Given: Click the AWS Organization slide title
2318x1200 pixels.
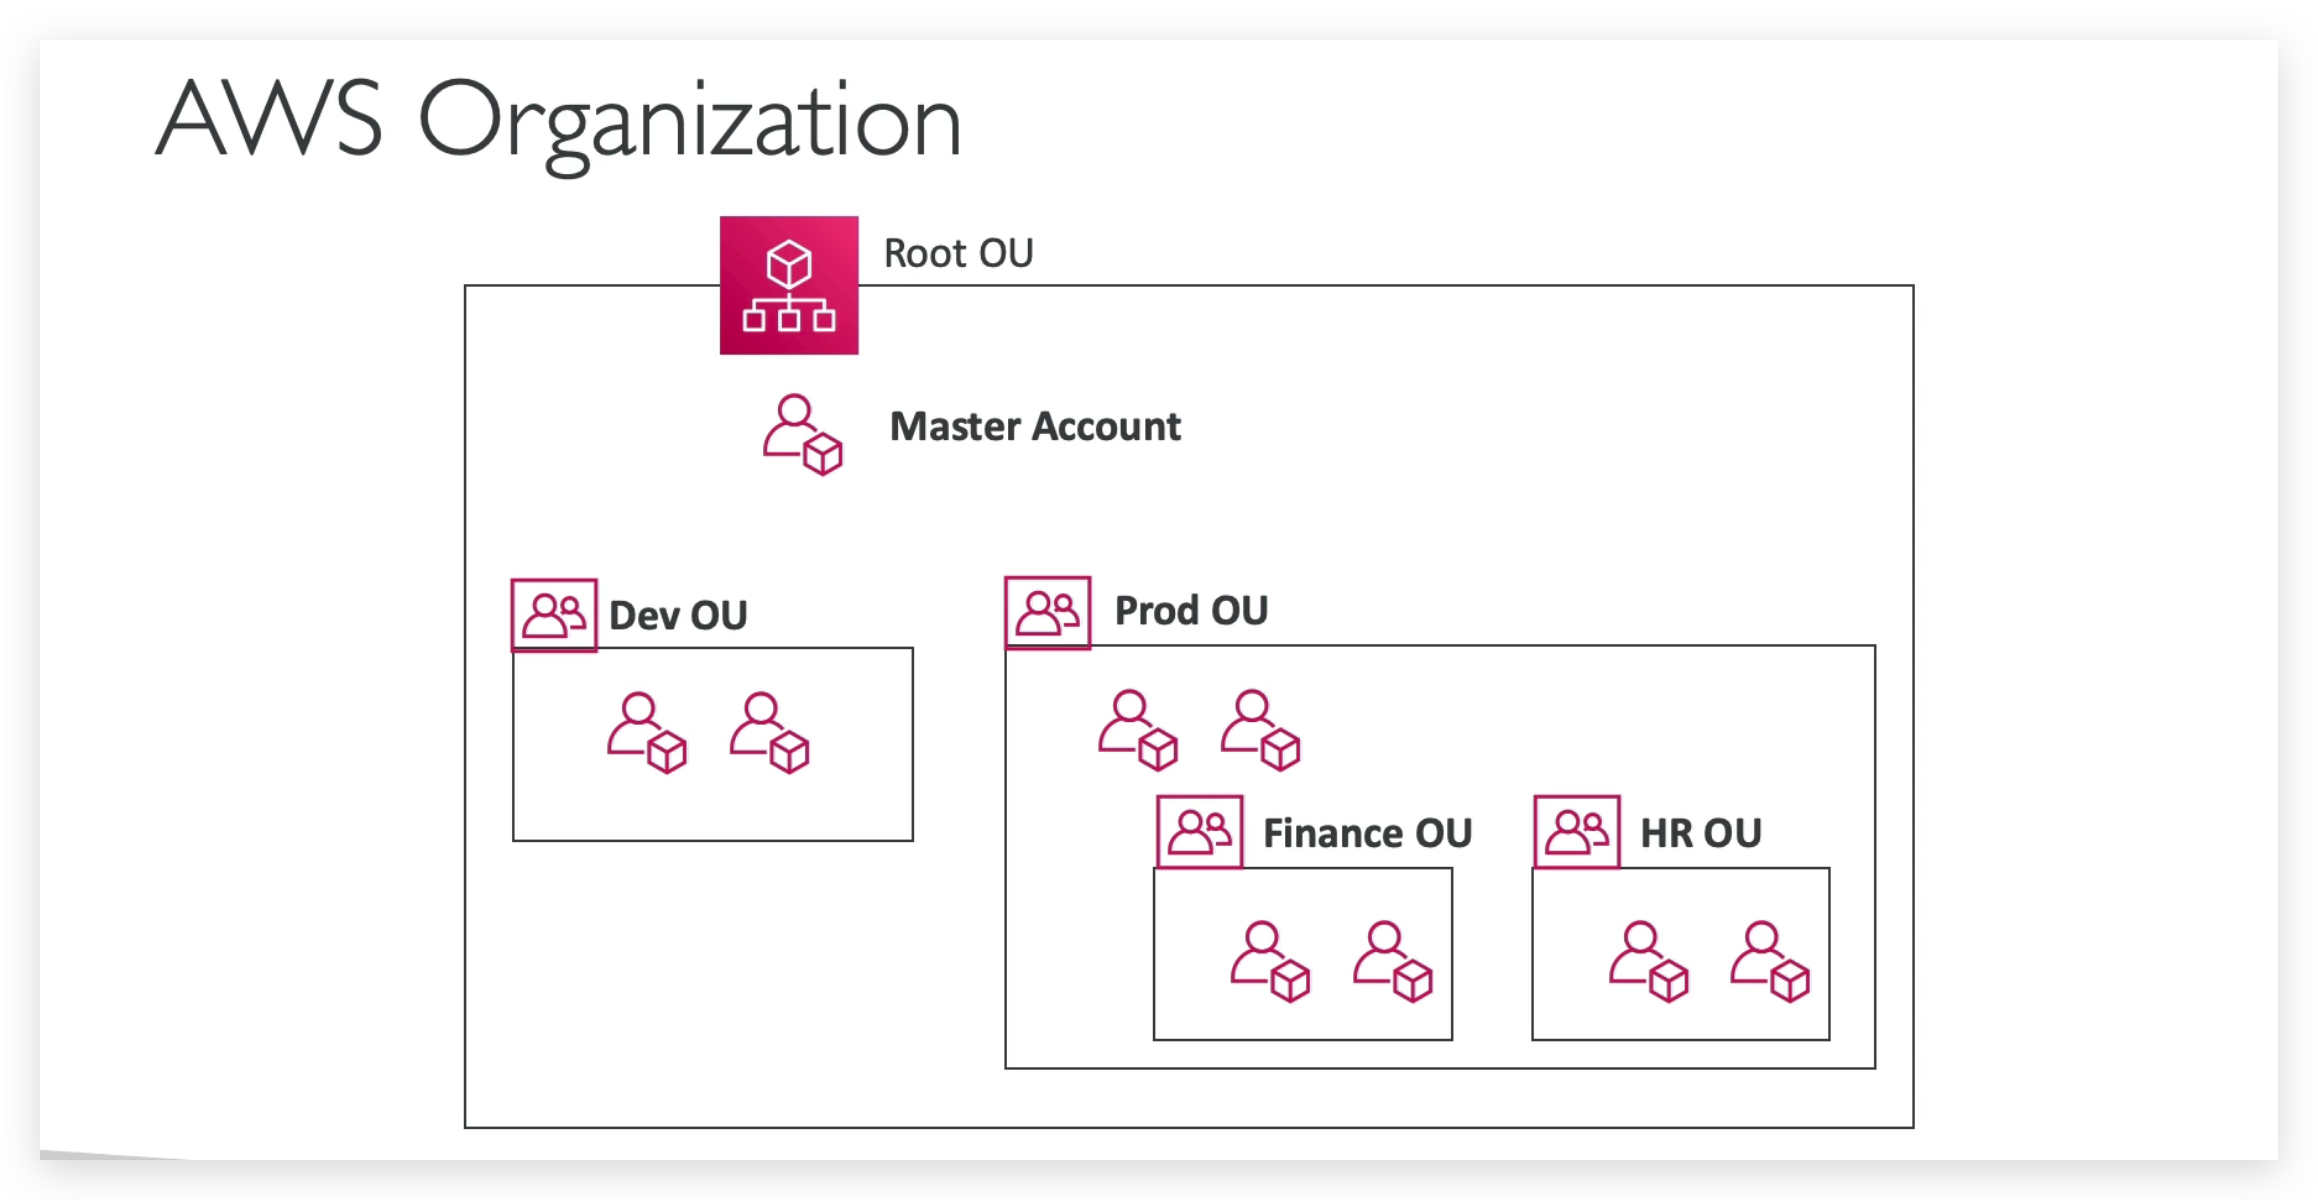Looking at the screenshot, I should coord(558,122).
